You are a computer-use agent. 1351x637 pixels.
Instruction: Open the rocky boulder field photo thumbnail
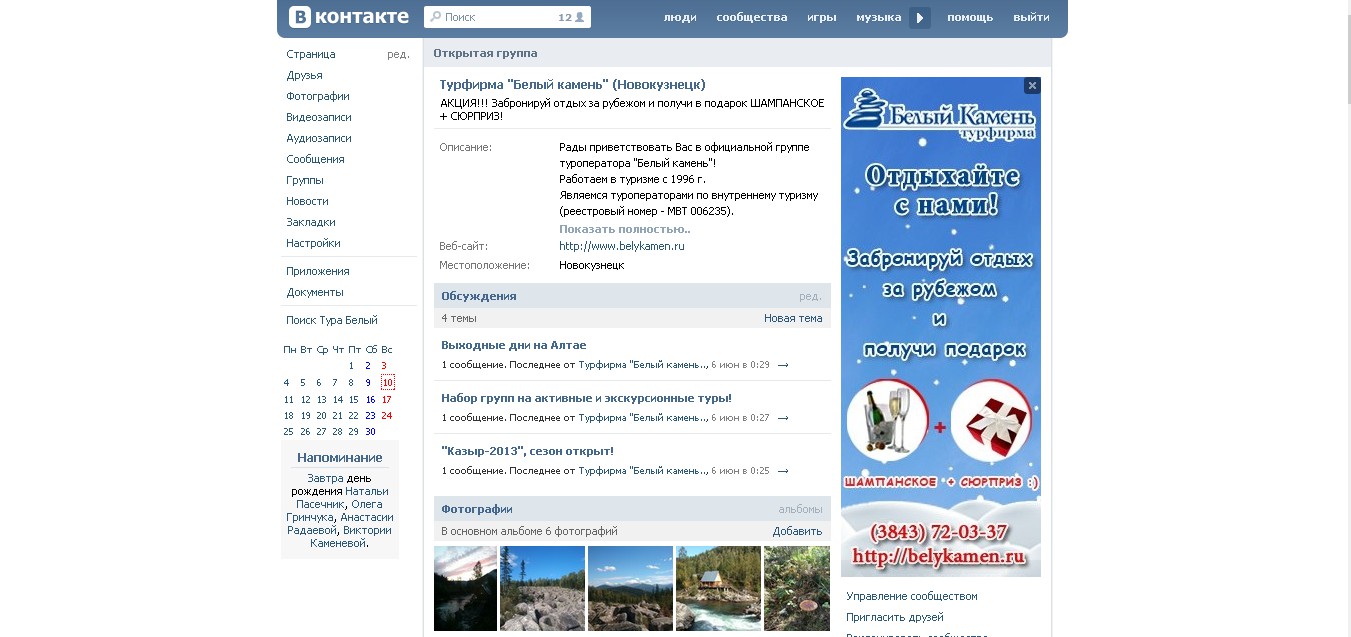tap(543, 588)
